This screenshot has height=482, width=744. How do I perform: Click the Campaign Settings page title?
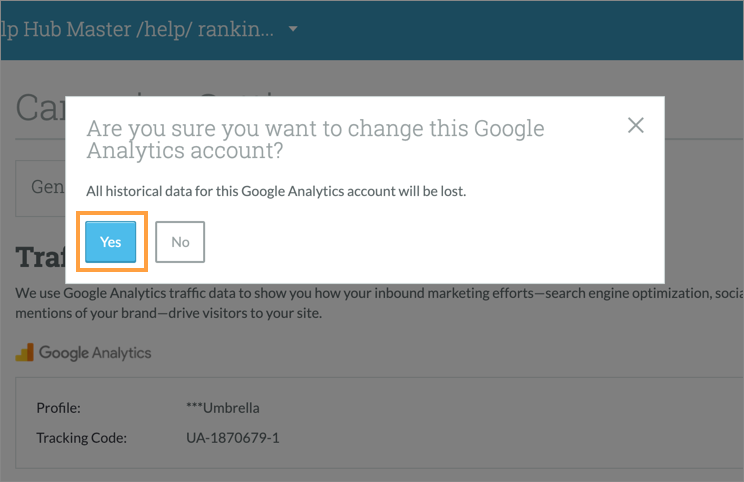(x=40, y=108)
